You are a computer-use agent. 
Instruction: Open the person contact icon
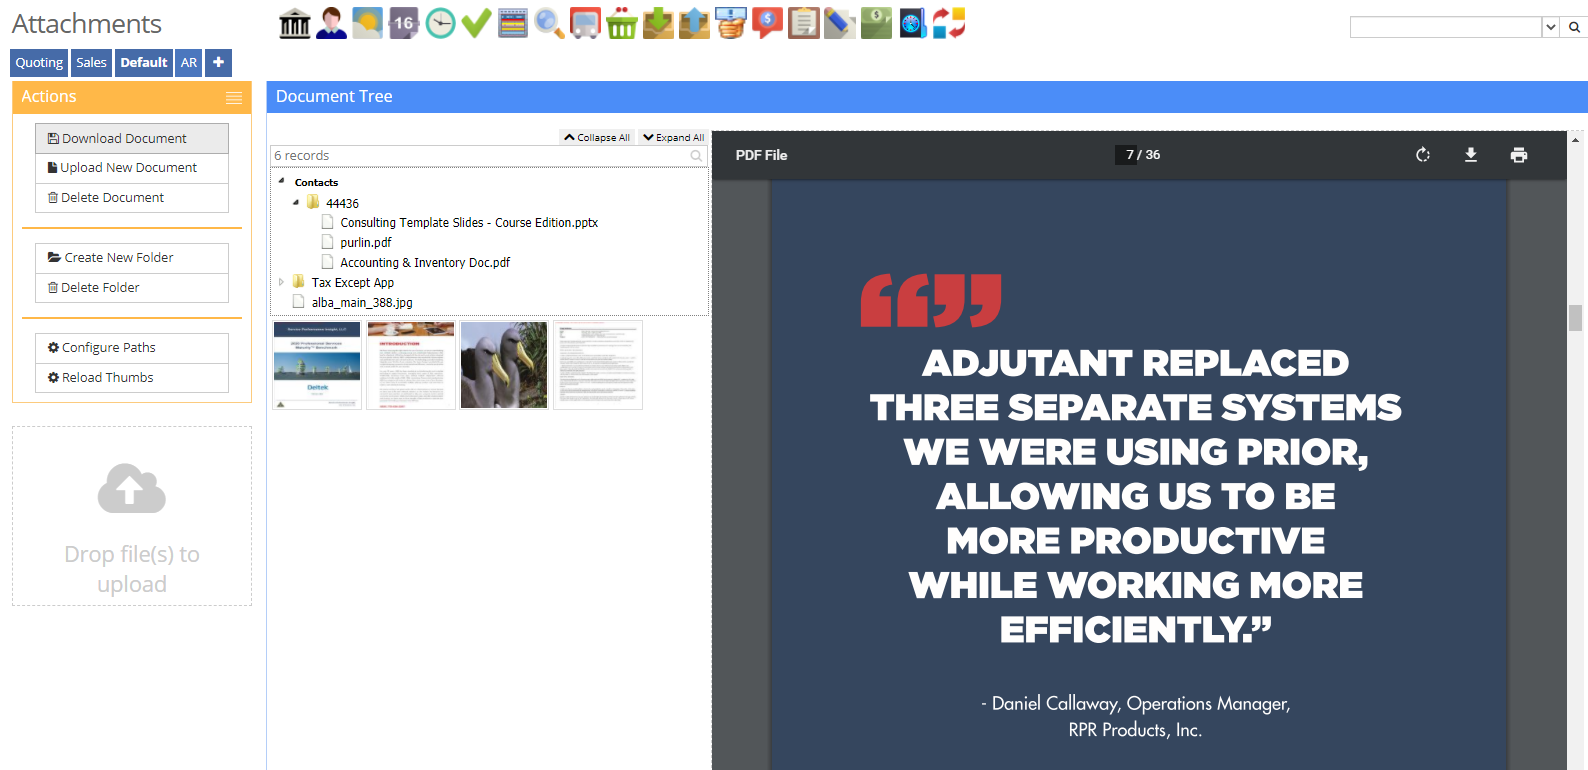[x=331, y=23]
